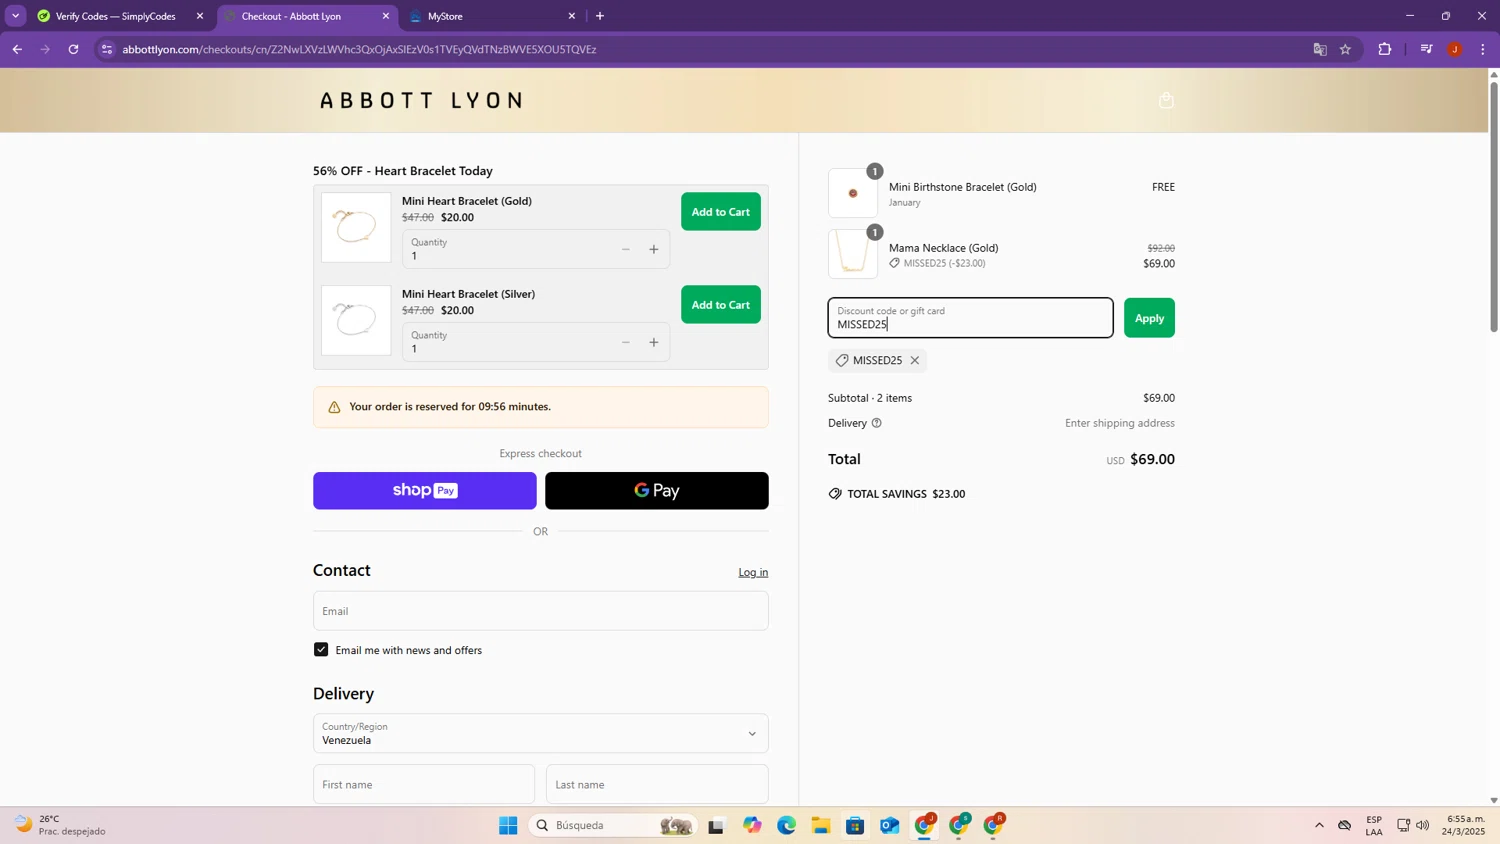The height and width of the screenshot is (844, 1500).
Task: Bookmark this page with star icon
Action: [x=1346, y=49]
